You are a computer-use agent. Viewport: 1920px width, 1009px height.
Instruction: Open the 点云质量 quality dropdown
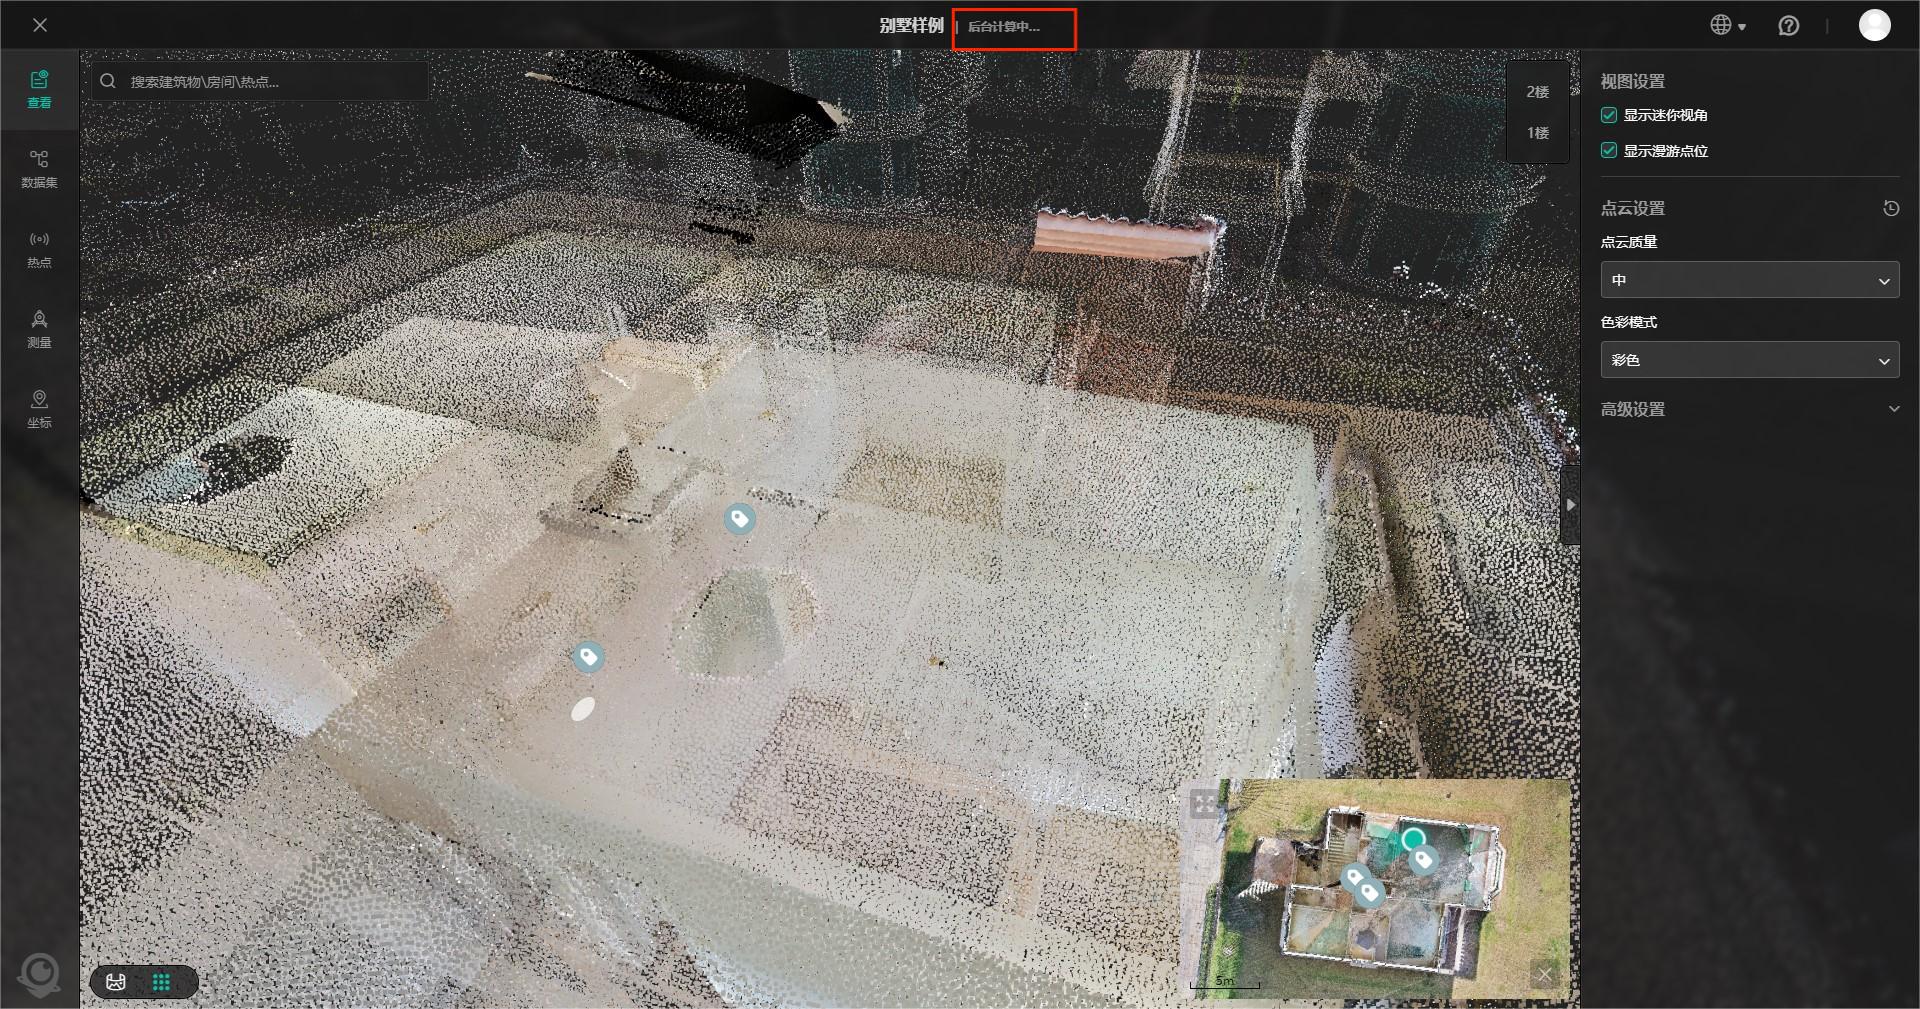click(x=1749, y=280)
